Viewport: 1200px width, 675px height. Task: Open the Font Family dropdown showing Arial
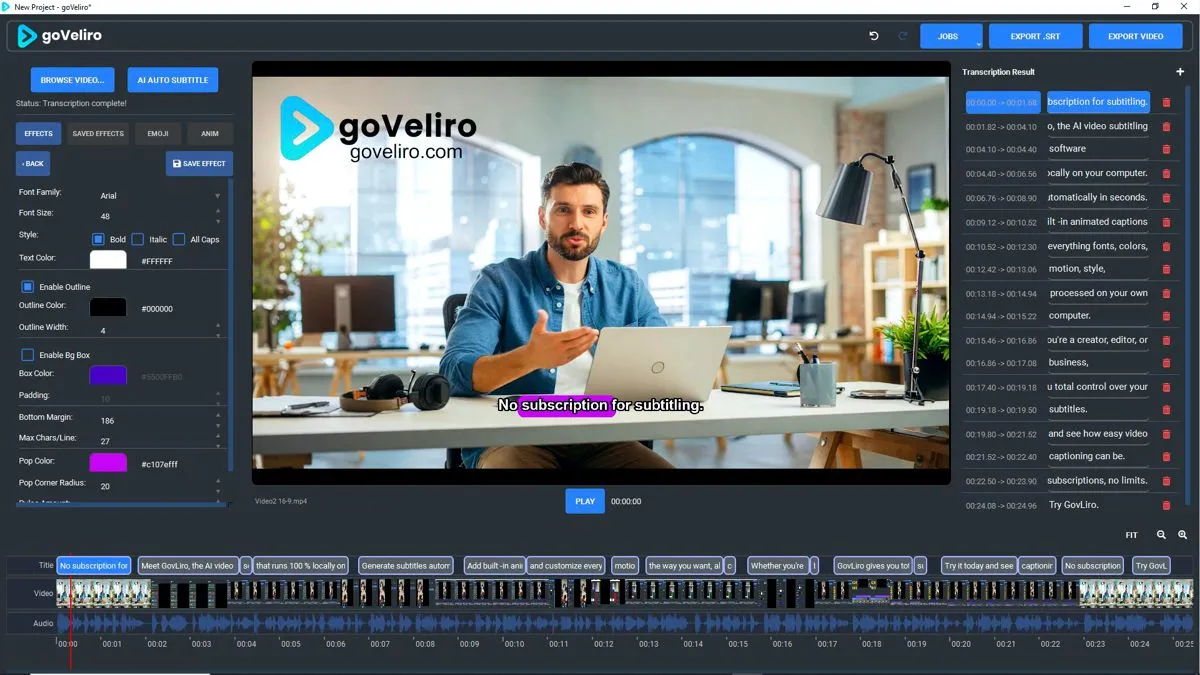[x=159, y=196]
